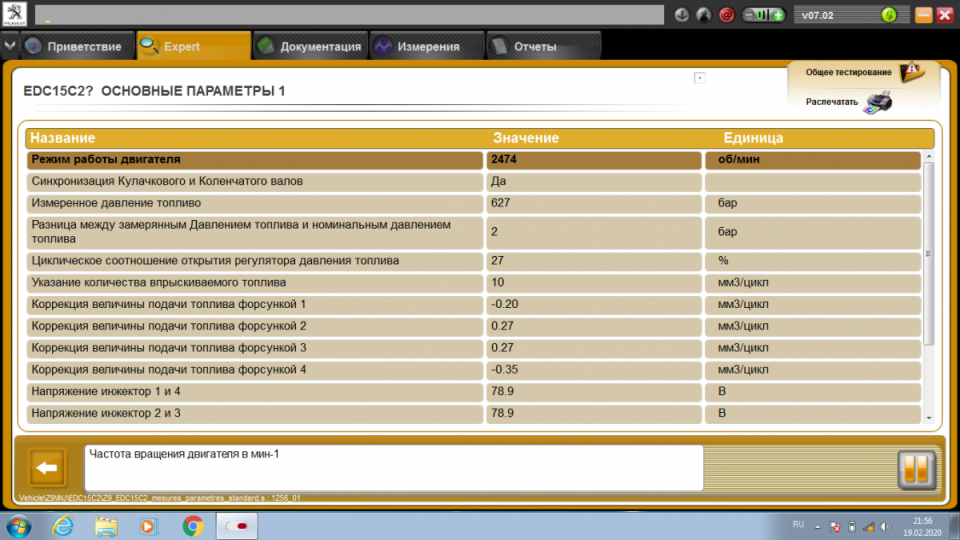This screenshot has height=540, width=960.
Task: Click the anchor icon in top bar
Action: tap(682, 15)
